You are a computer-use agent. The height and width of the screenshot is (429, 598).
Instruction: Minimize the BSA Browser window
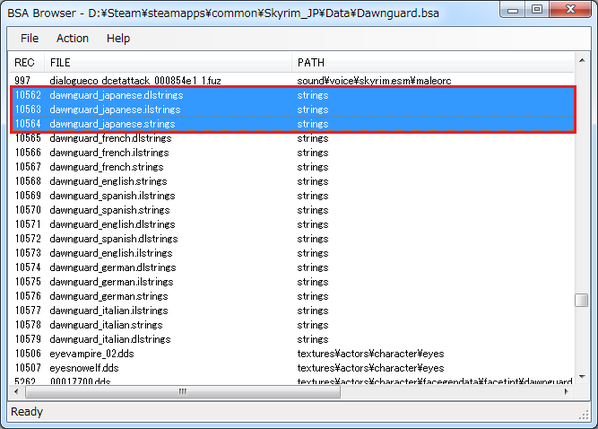click(x=513, y=9)
